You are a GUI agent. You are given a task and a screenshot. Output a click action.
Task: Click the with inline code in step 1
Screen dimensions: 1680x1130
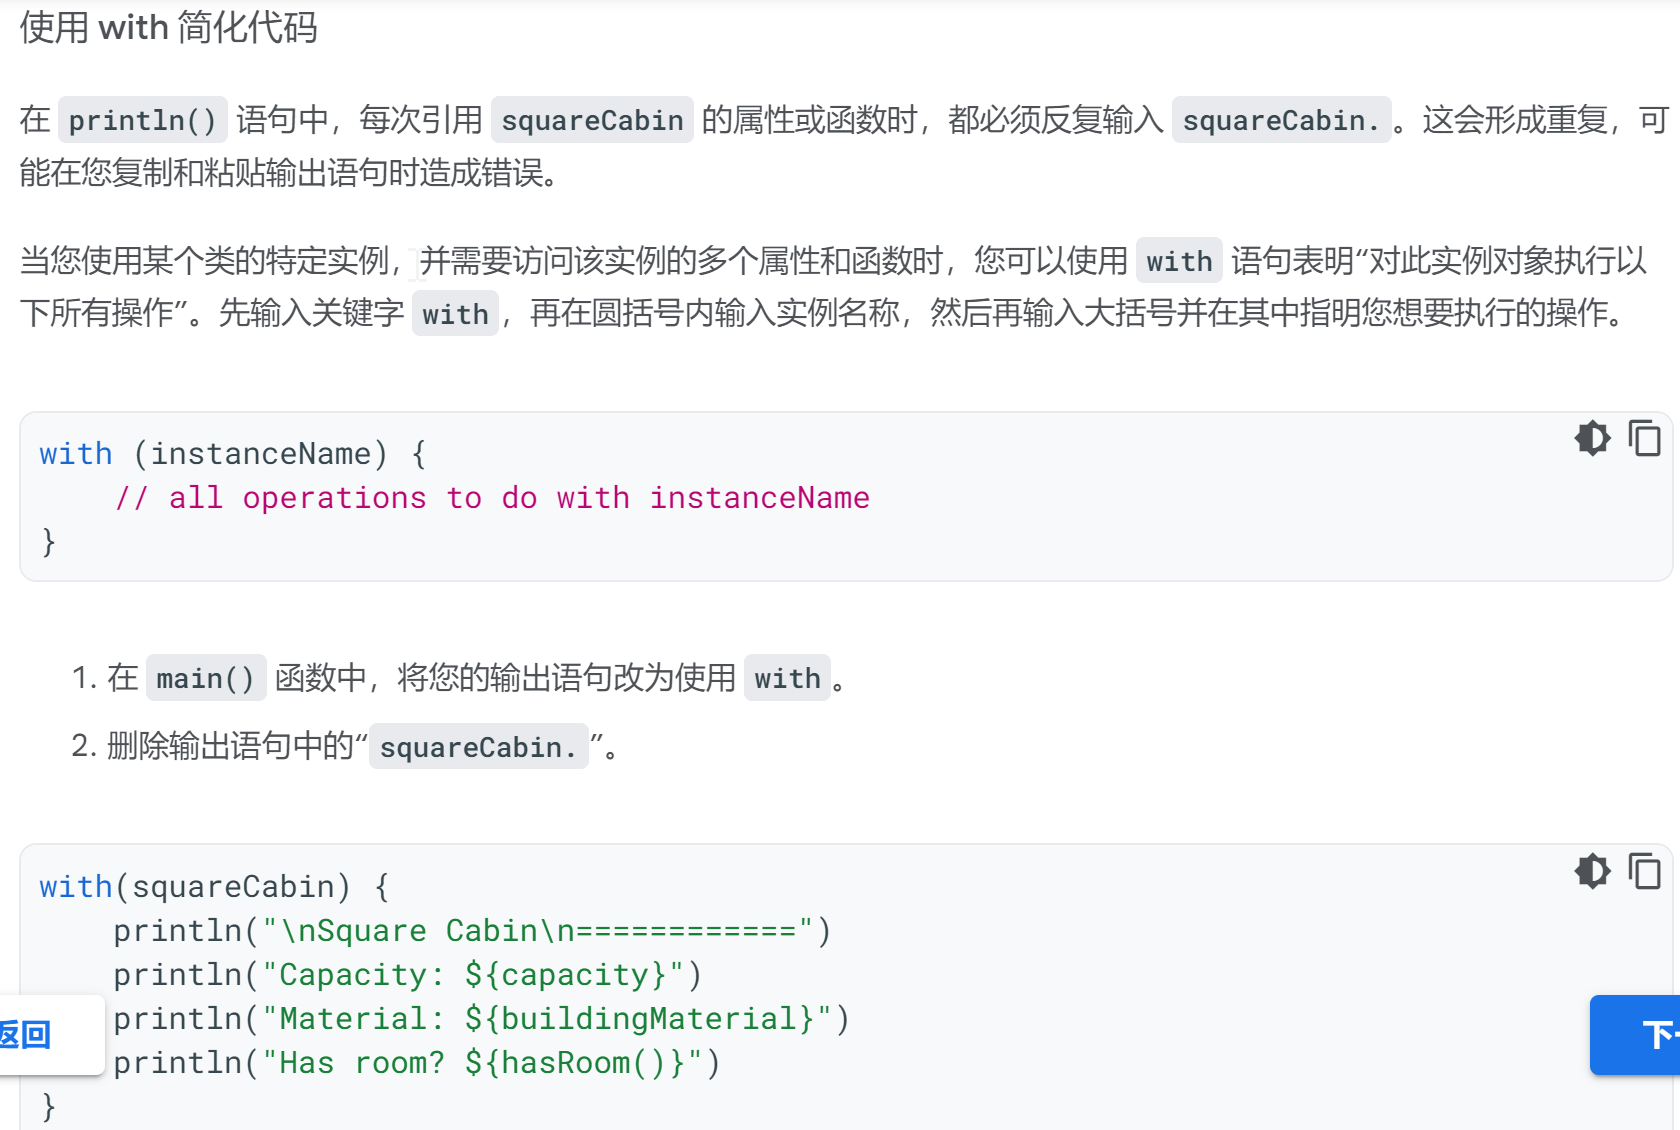(x=786, y=678)
